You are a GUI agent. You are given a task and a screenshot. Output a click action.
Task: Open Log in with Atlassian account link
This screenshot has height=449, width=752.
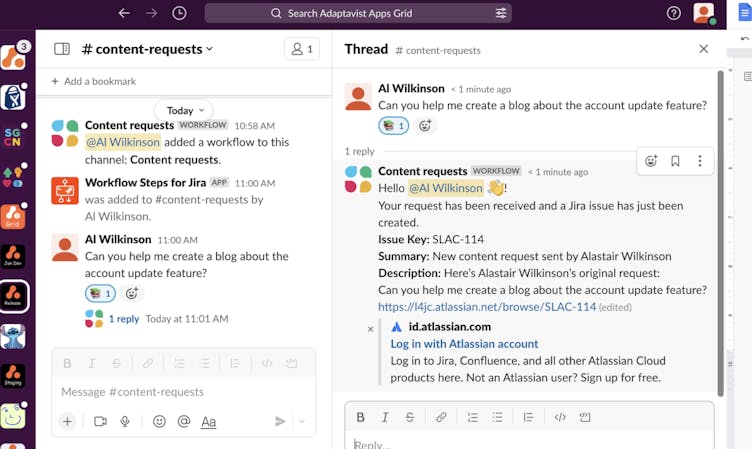pyautogui.click(x=464, y=344)
